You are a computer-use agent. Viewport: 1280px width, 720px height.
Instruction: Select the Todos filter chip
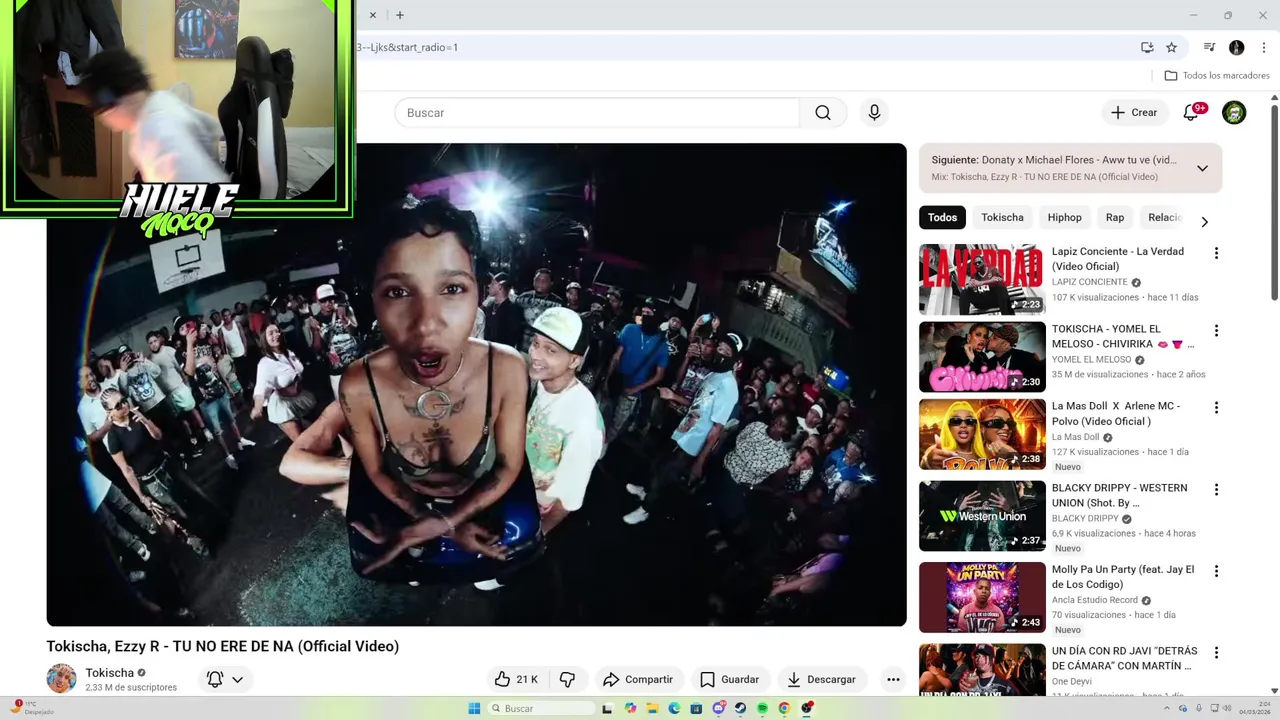[x=942, y=217]
